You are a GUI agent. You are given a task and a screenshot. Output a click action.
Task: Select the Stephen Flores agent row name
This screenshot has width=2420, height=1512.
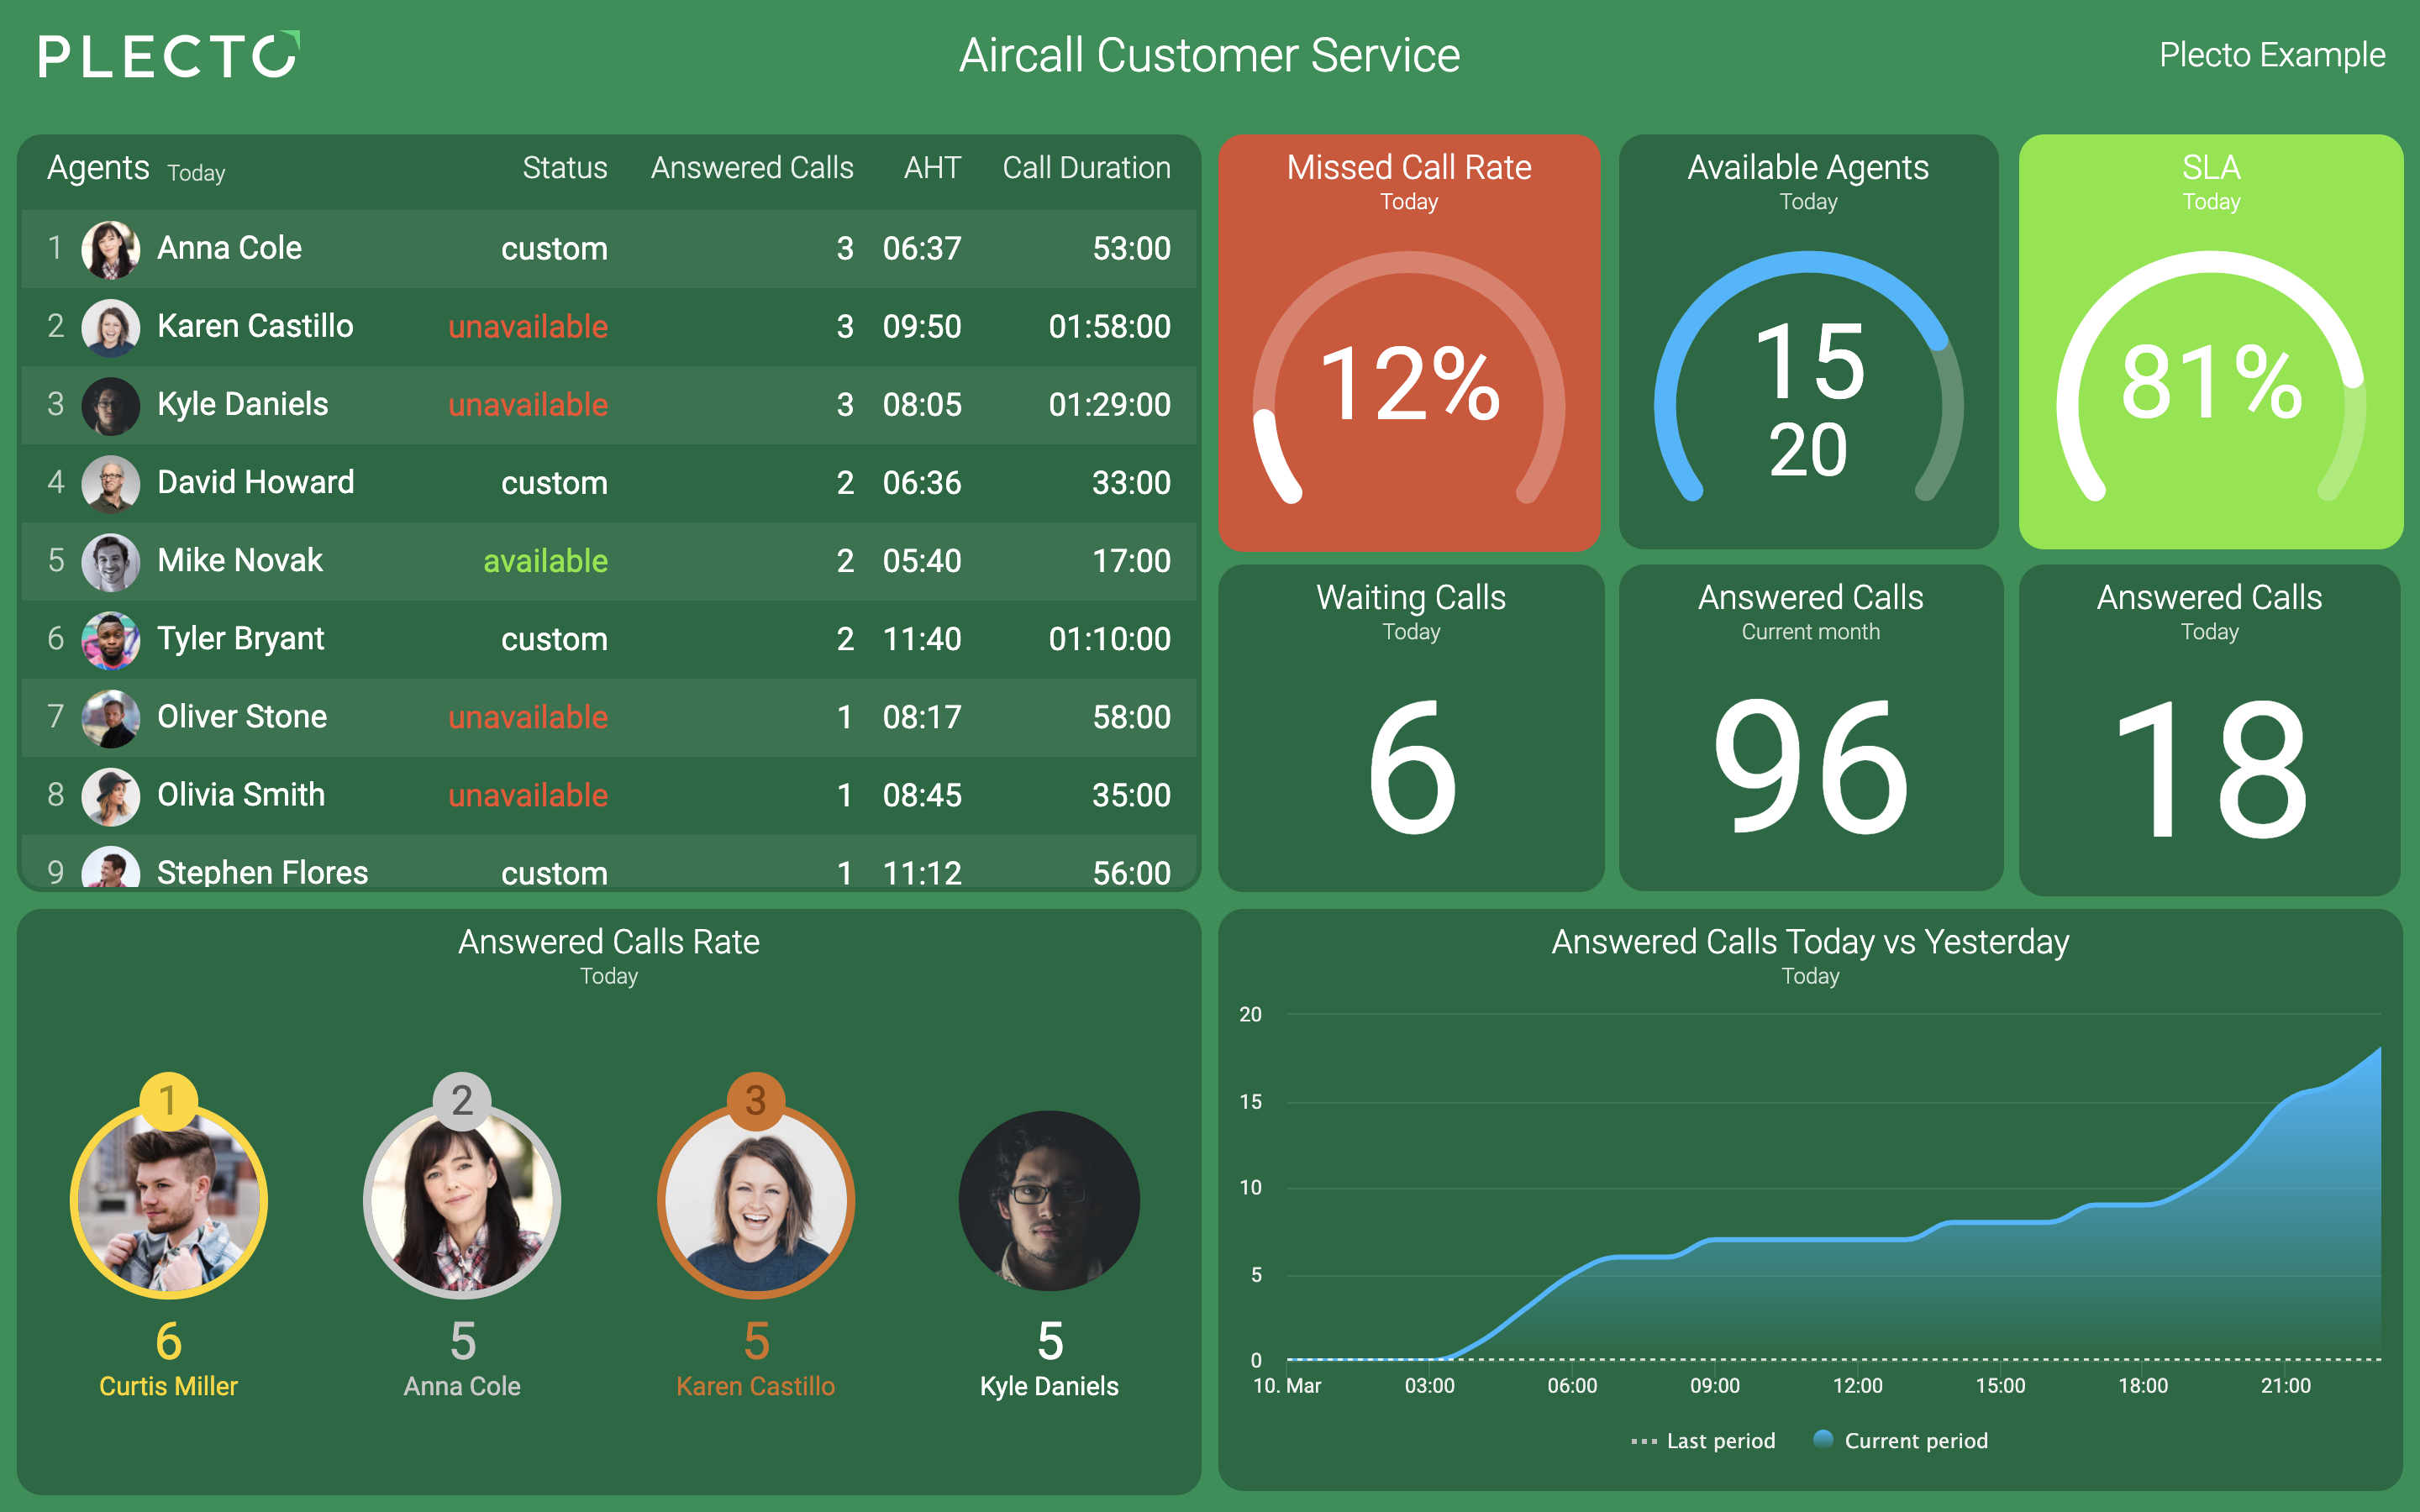click(262, 873)
